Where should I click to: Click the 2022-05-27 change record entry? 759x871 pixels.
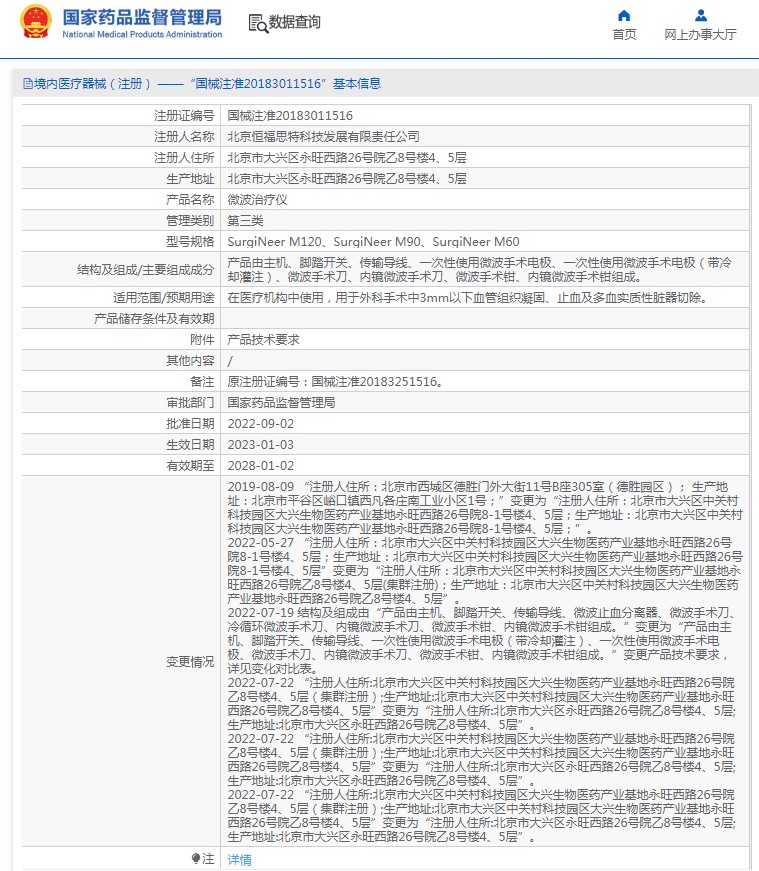click(485, 570)
